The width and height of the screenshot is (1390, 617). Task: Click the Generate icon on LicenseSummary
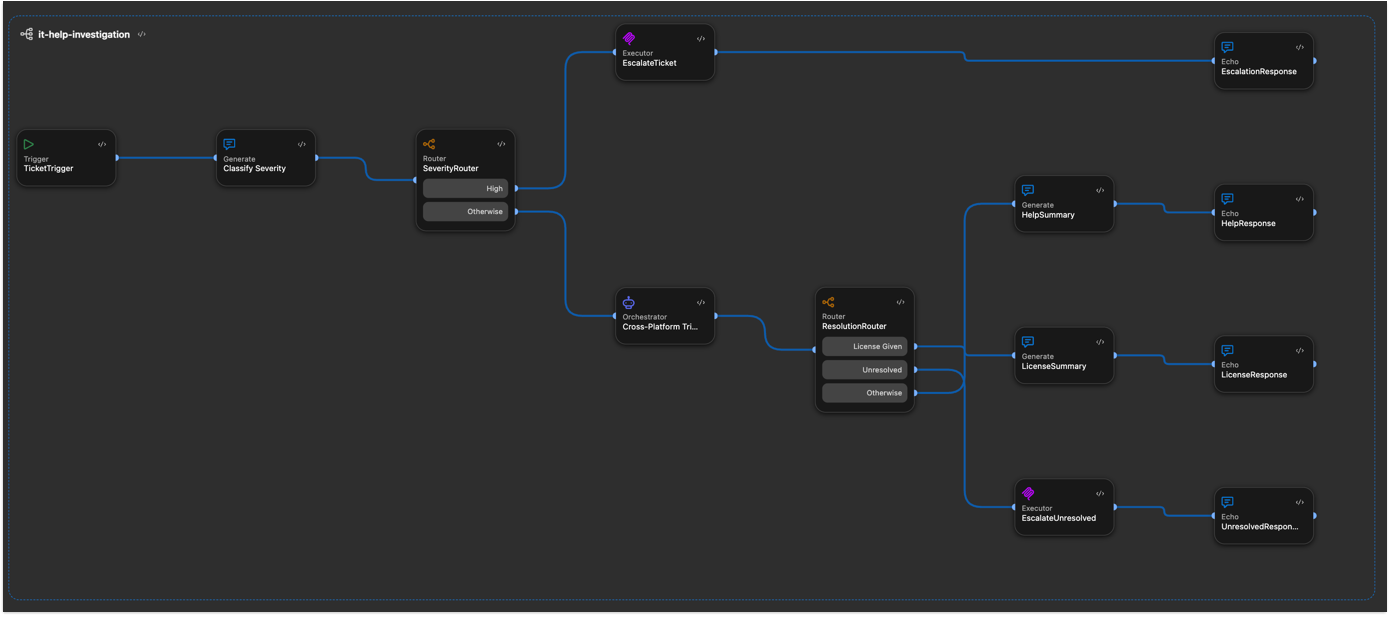click(1028, 342)
